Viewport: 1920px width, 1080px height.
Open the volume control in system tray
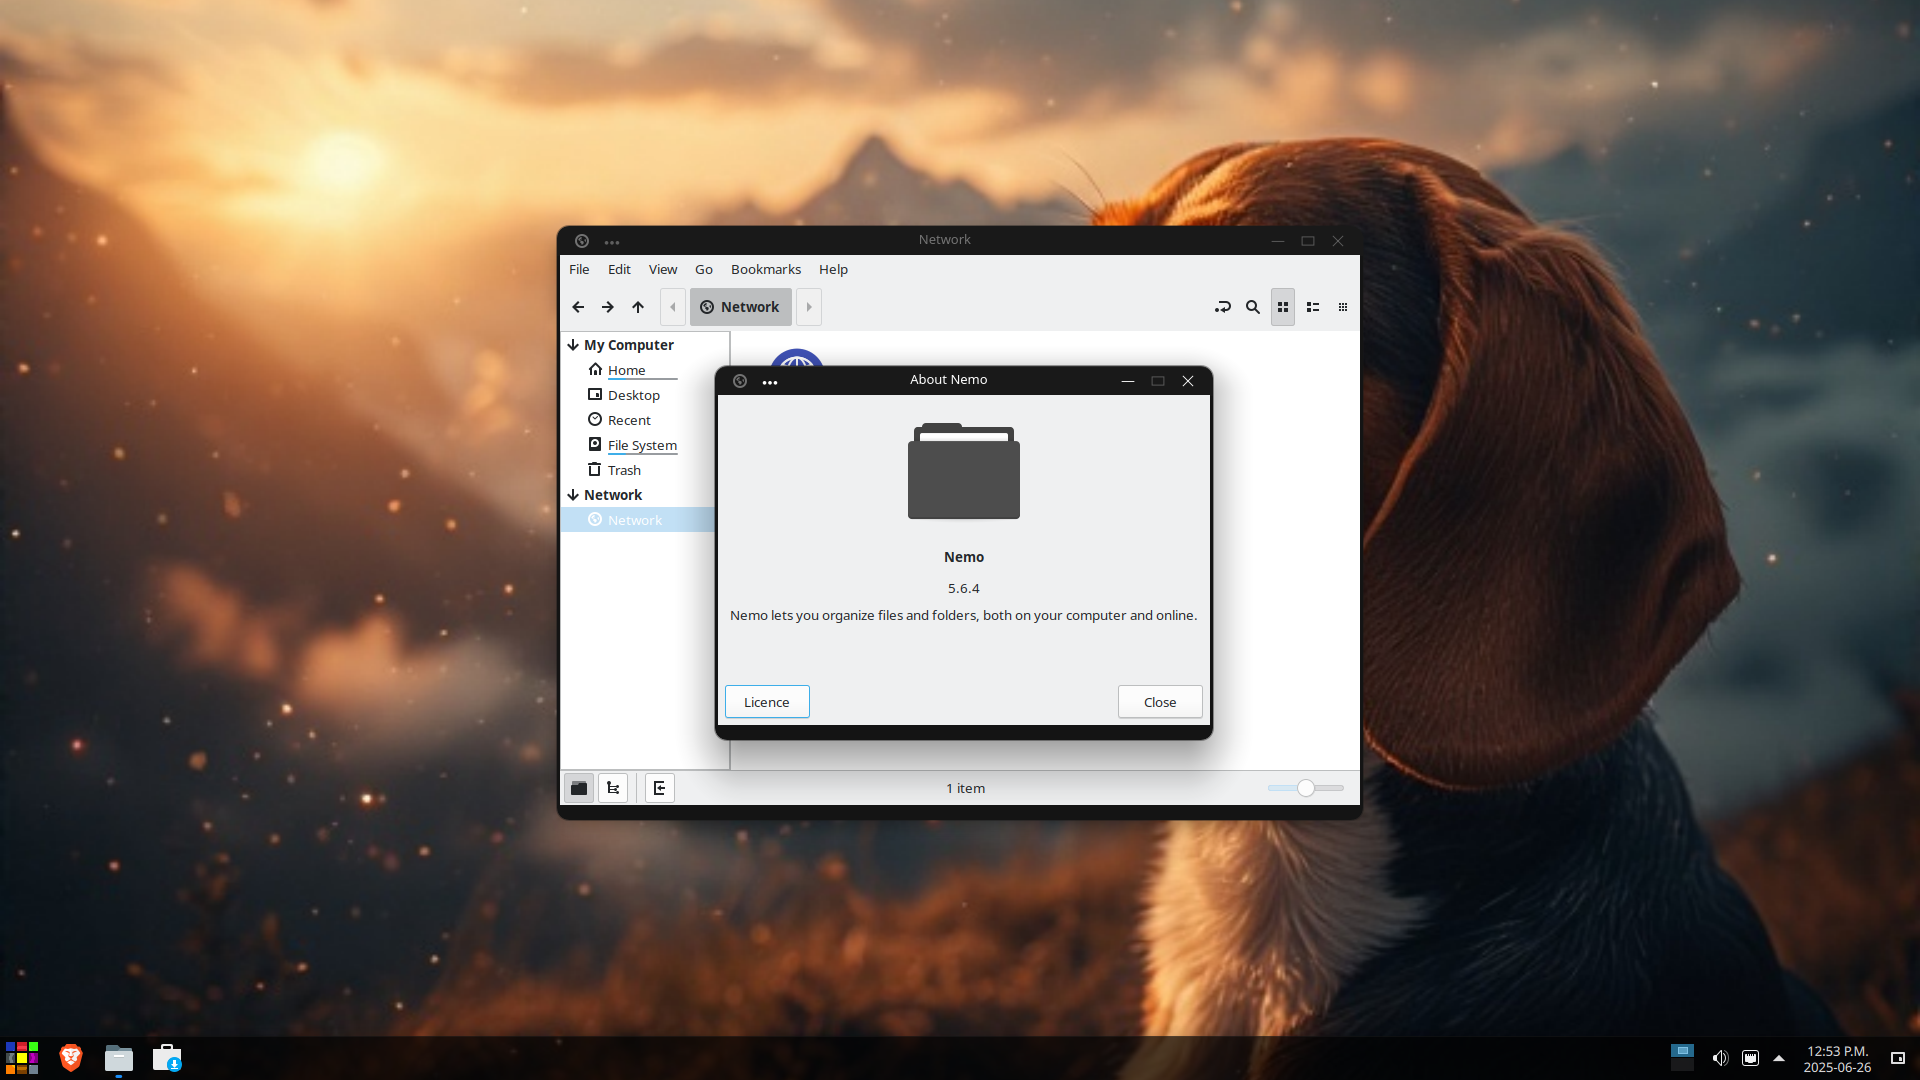pyautogui.click(x=1720, y=1058)
